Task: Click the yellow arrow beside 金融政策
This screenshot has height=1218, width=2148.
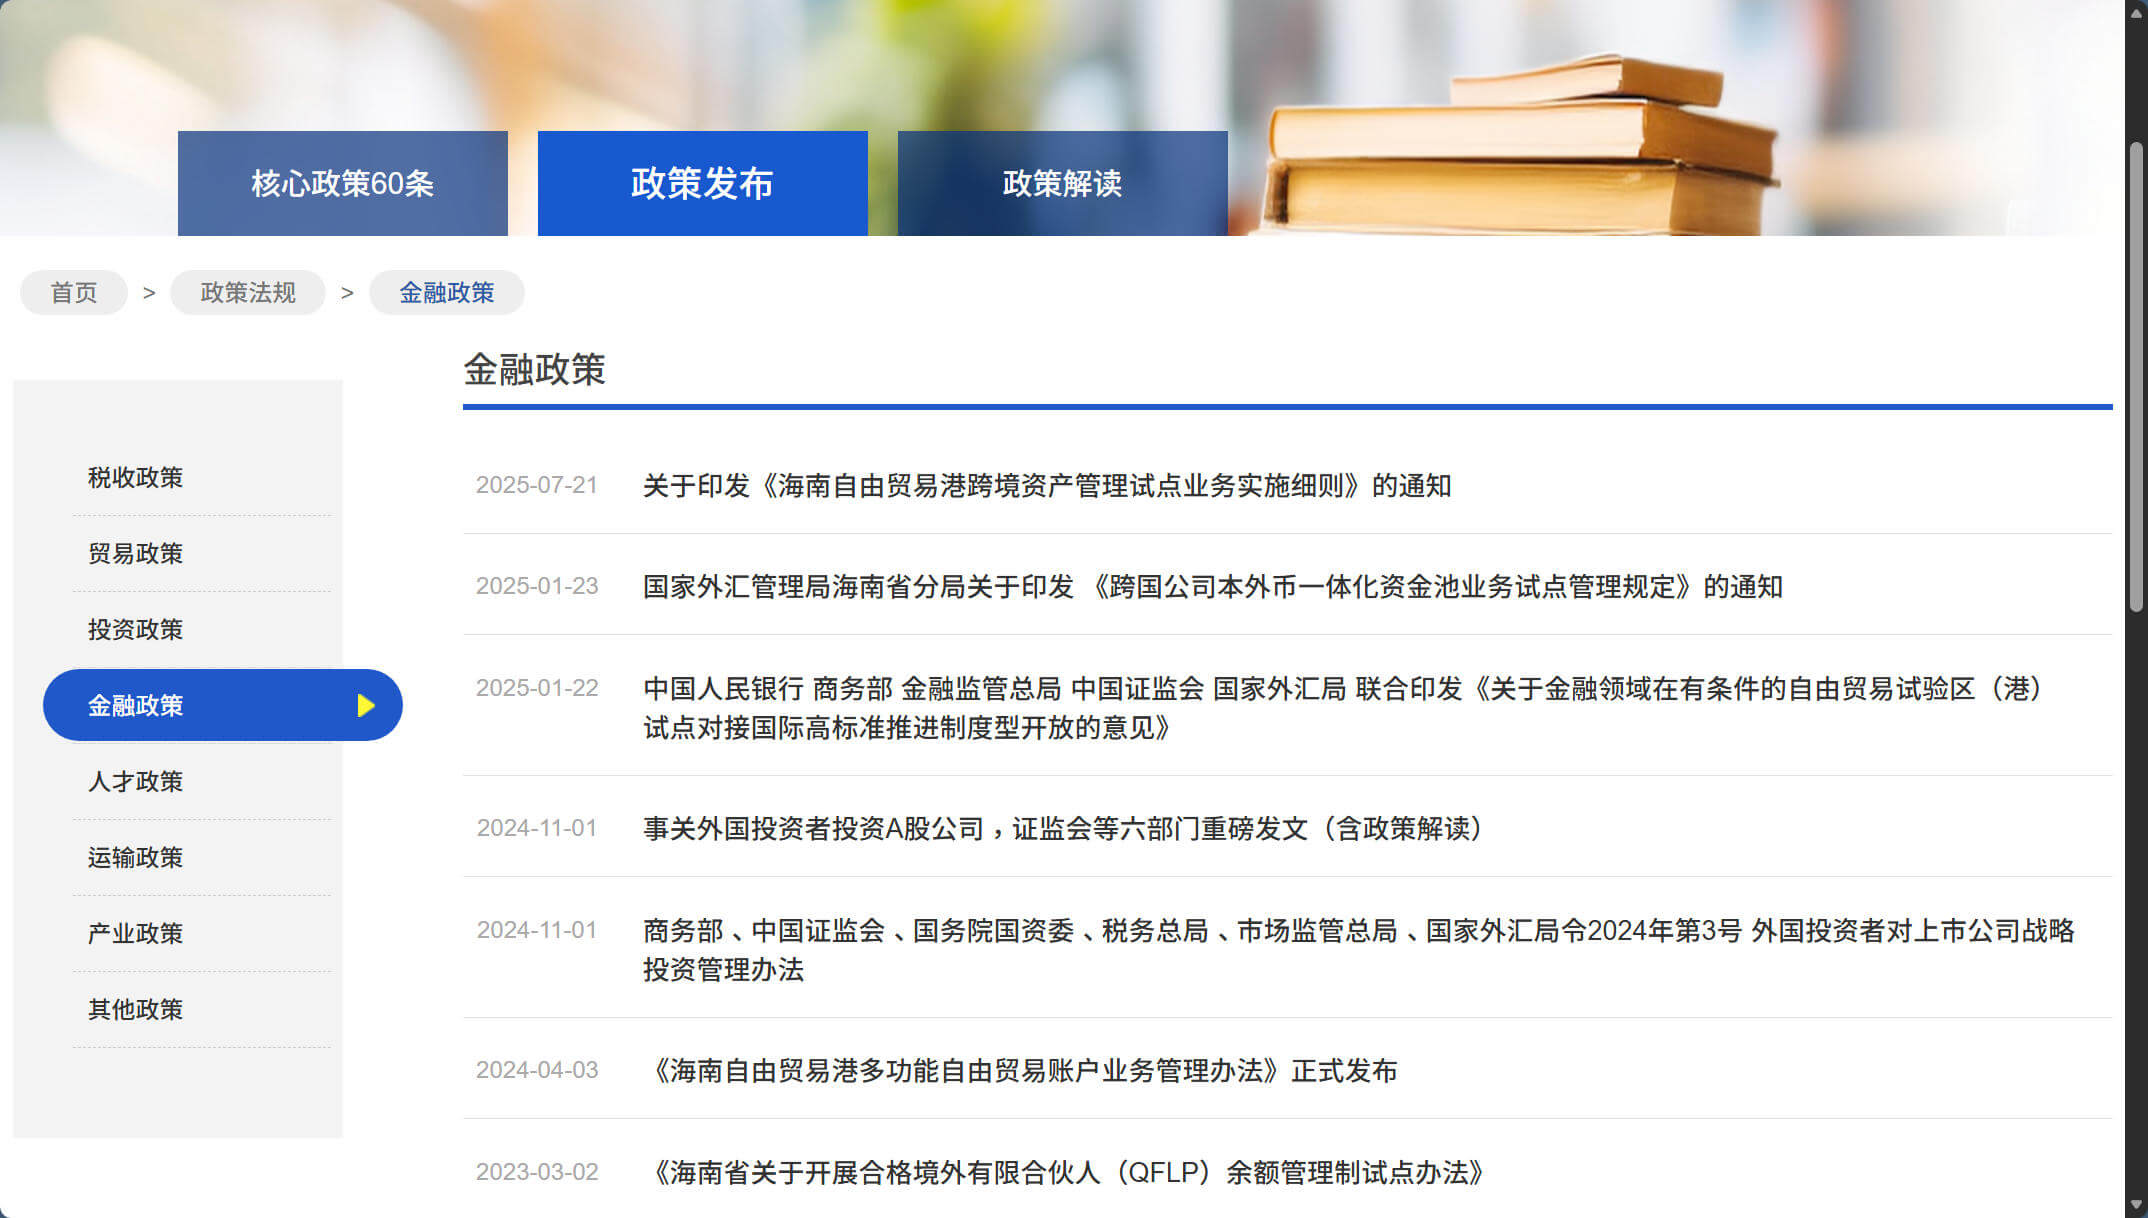Action: (x=366, y=706)
